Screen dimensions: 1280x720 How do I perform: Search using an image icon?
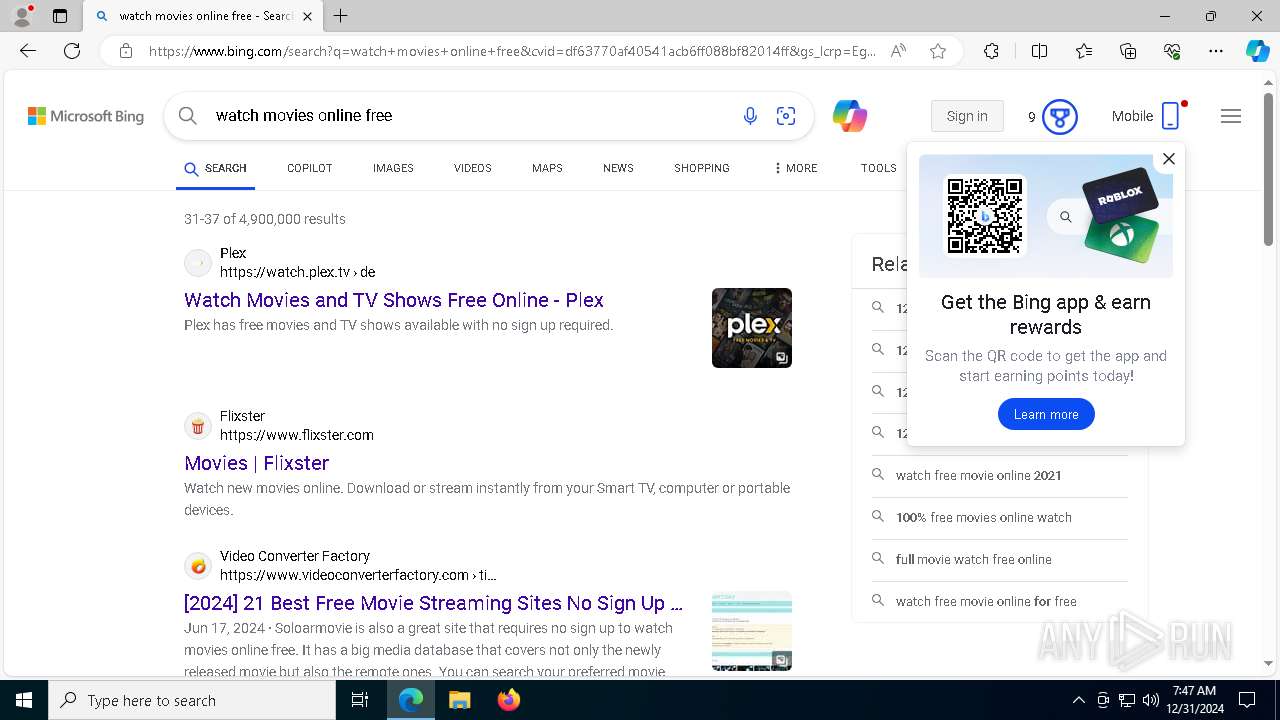(x=786, y=116)
